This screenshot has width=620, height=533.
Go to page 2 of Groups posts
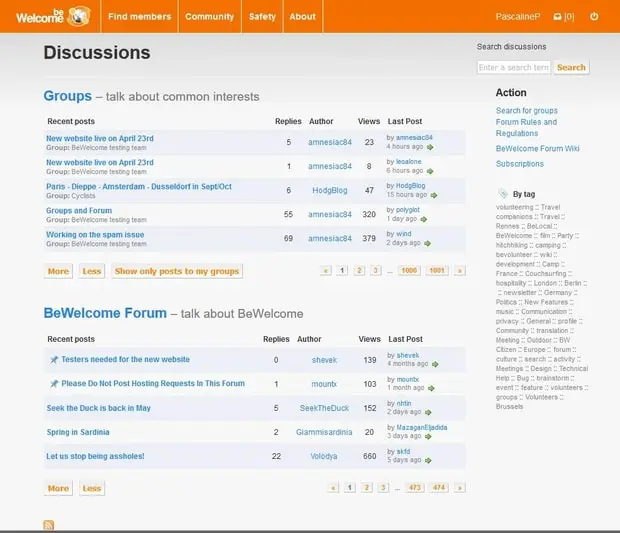coord(359,270)
